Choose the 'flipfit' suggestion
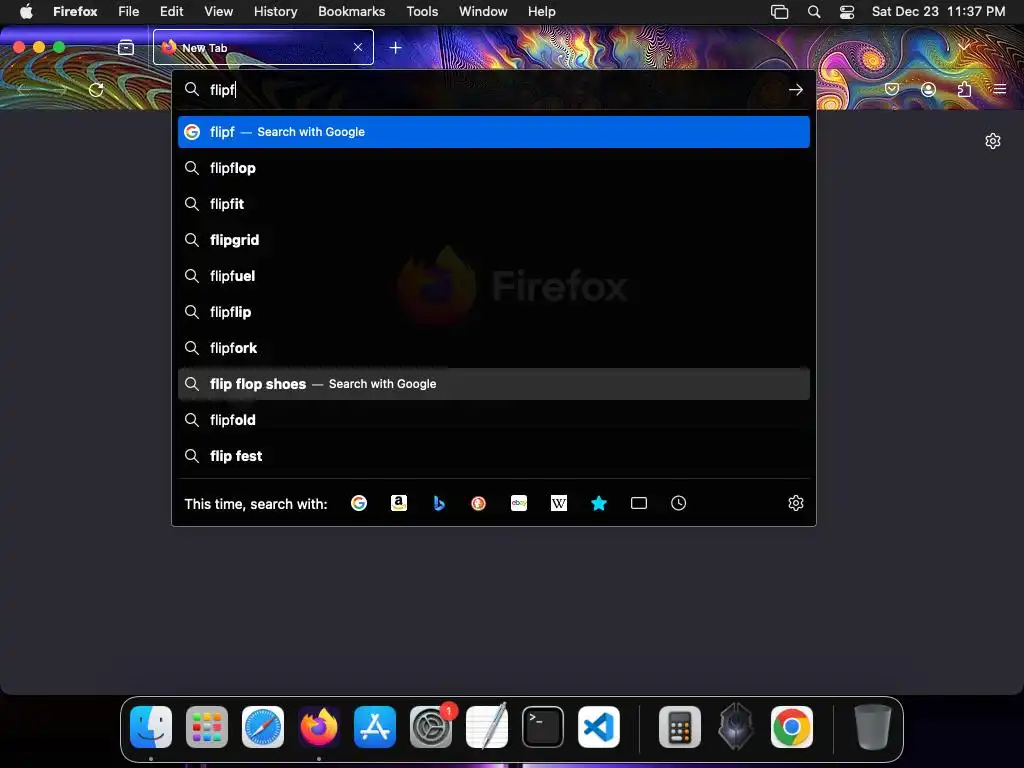1024x768 pixels. click(494, 204)
